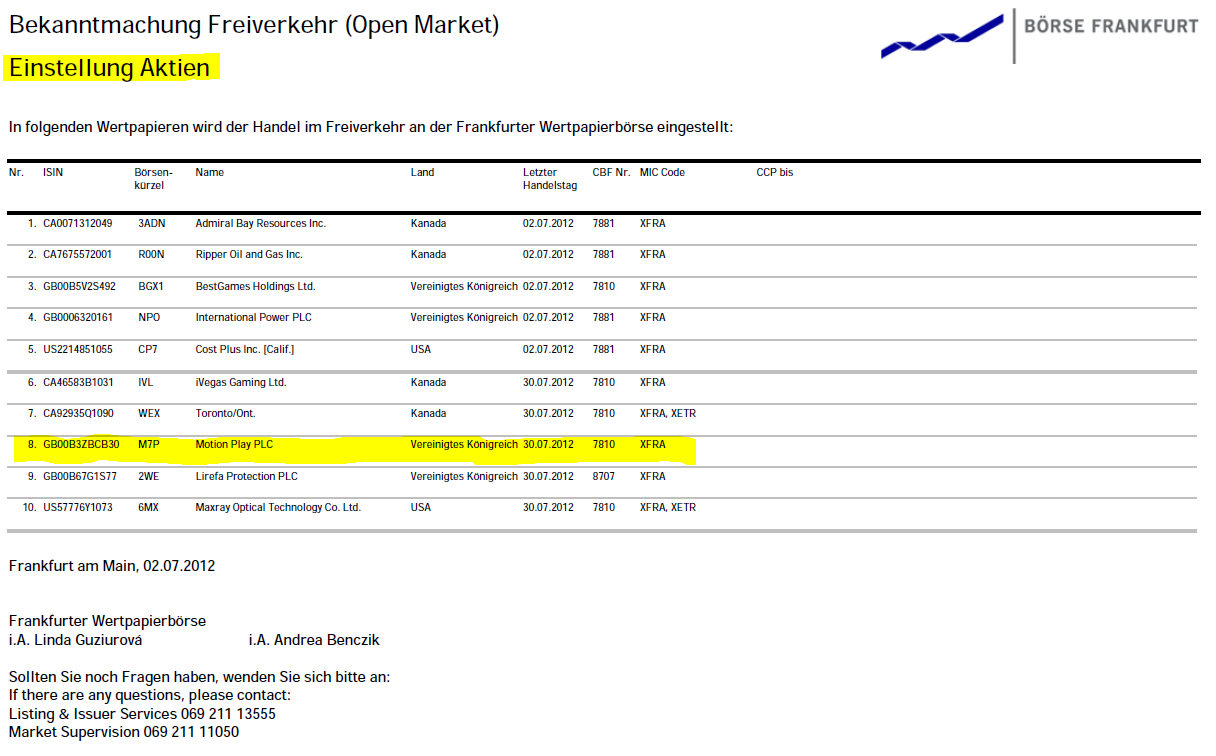Select iVegas Gaming Ltd. entry

240,383
